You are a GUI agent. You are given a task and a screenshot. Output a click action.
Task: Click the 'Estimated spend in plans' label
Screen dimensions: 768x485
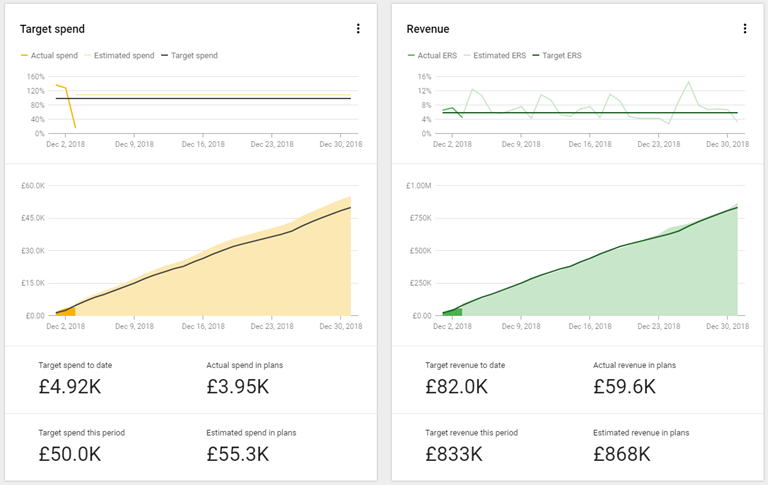tap(251, 433)
